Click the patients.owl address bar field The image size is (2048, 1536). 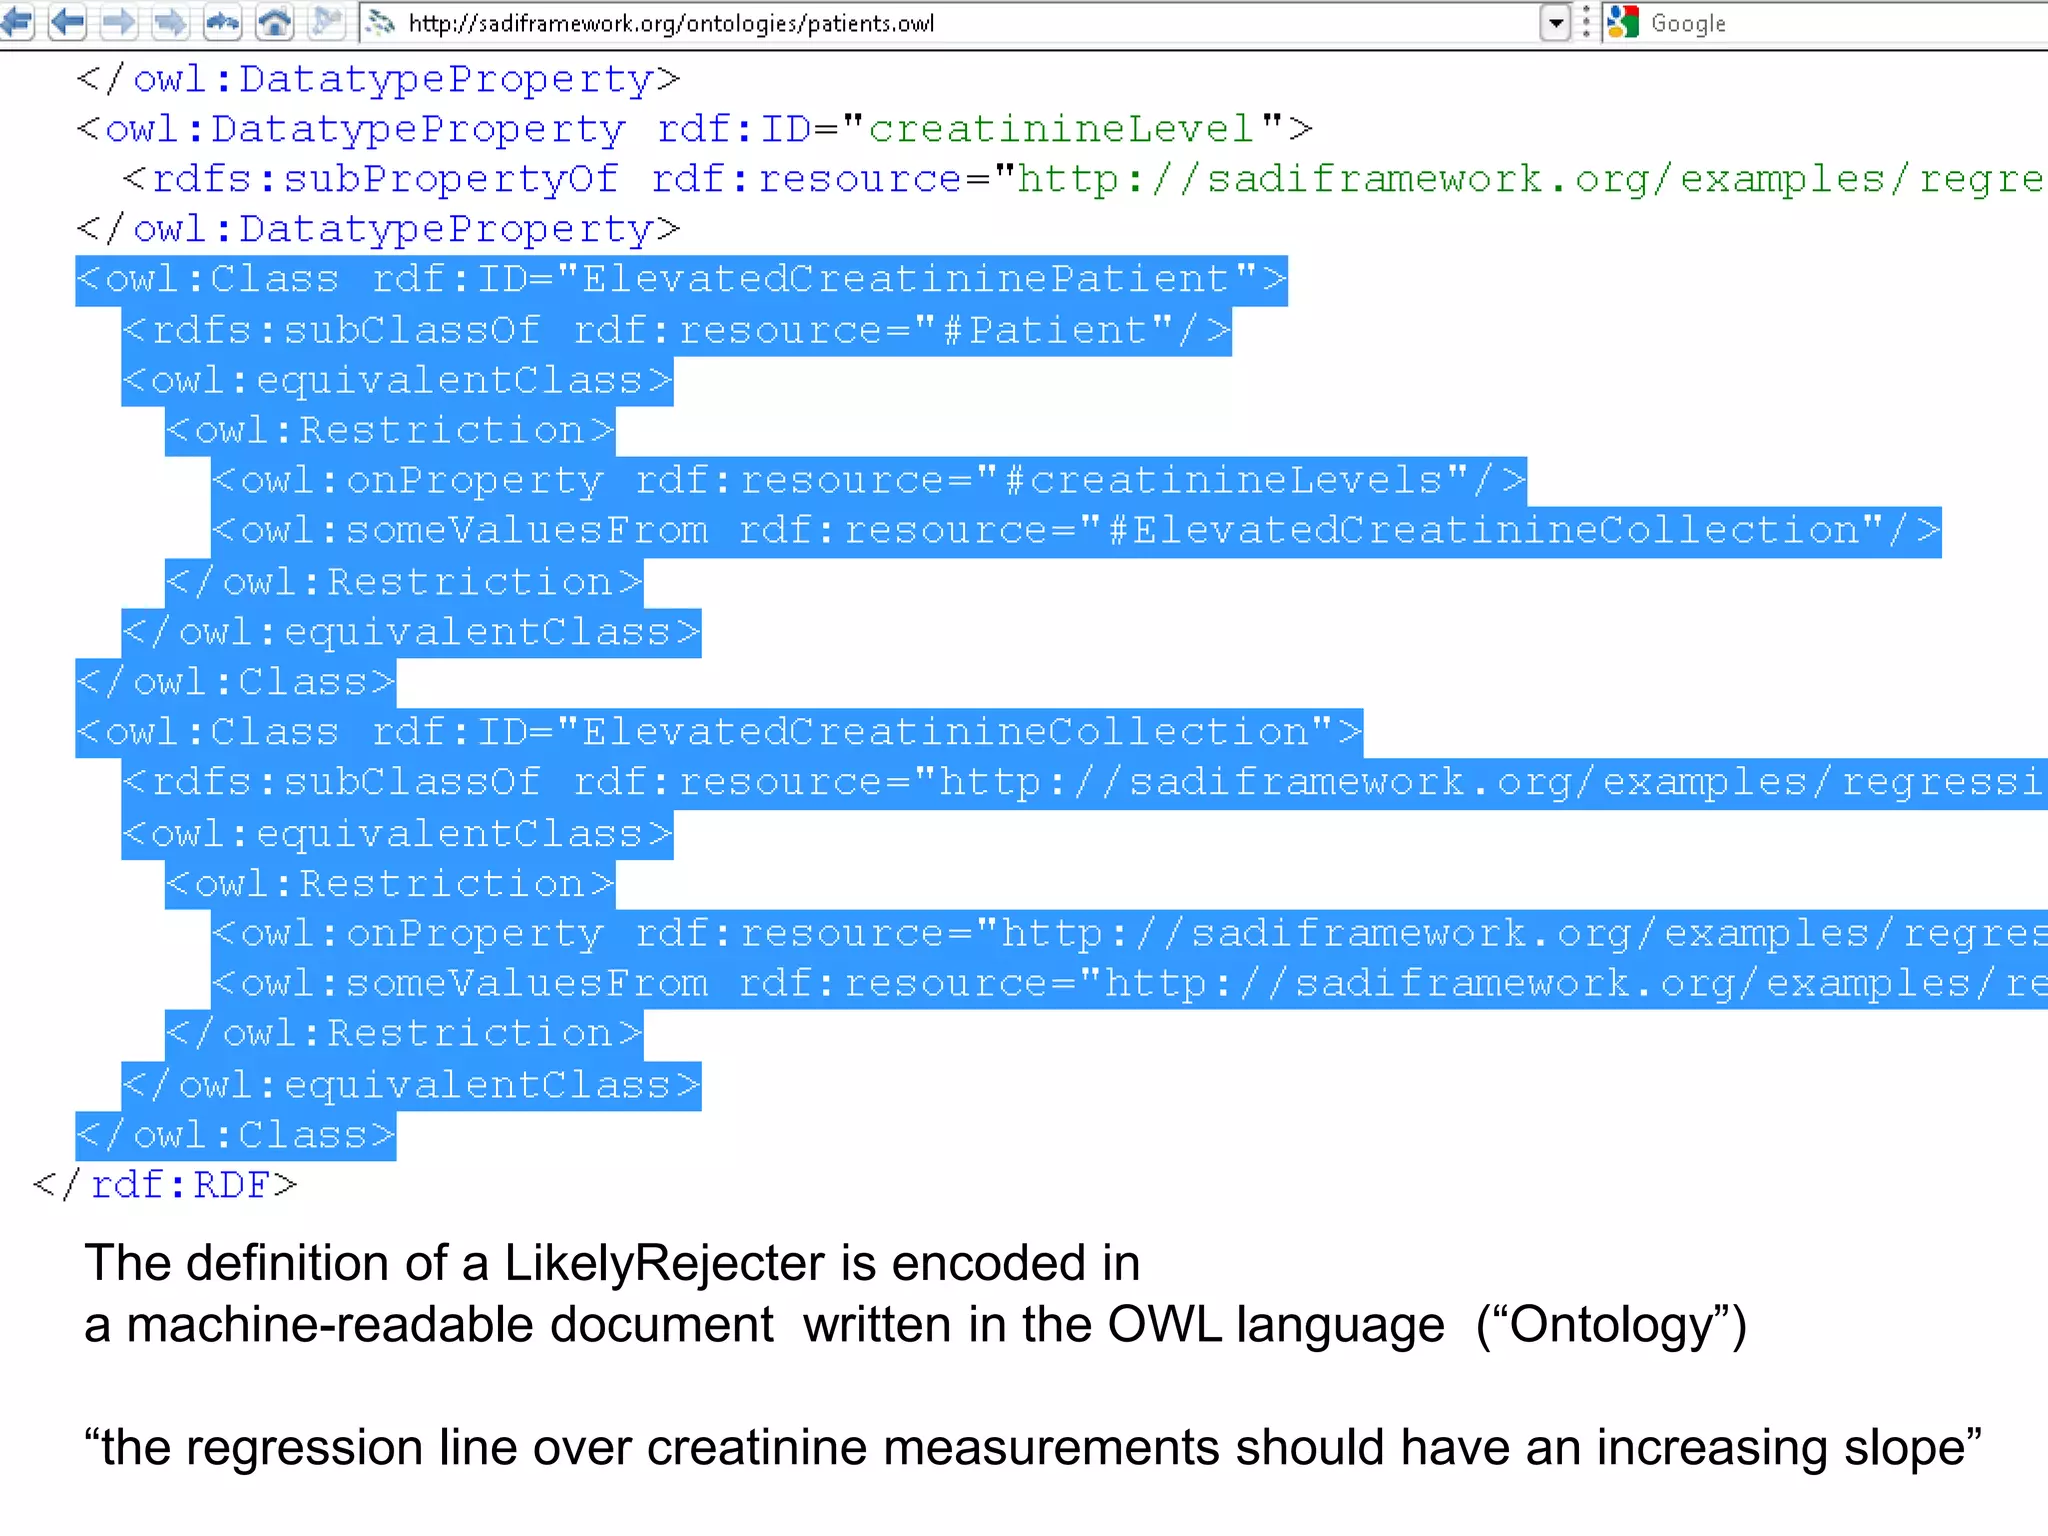coord(950,22)
